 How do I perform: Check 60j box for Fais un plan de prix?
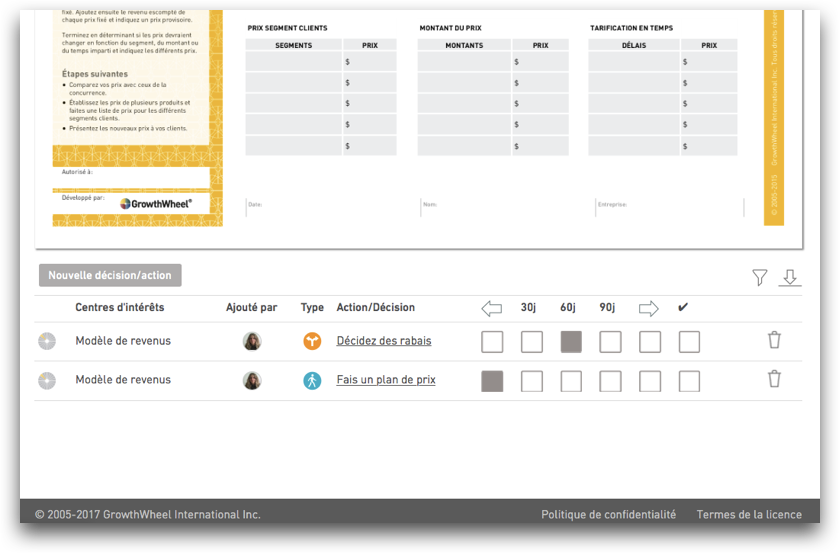[571, 382]
